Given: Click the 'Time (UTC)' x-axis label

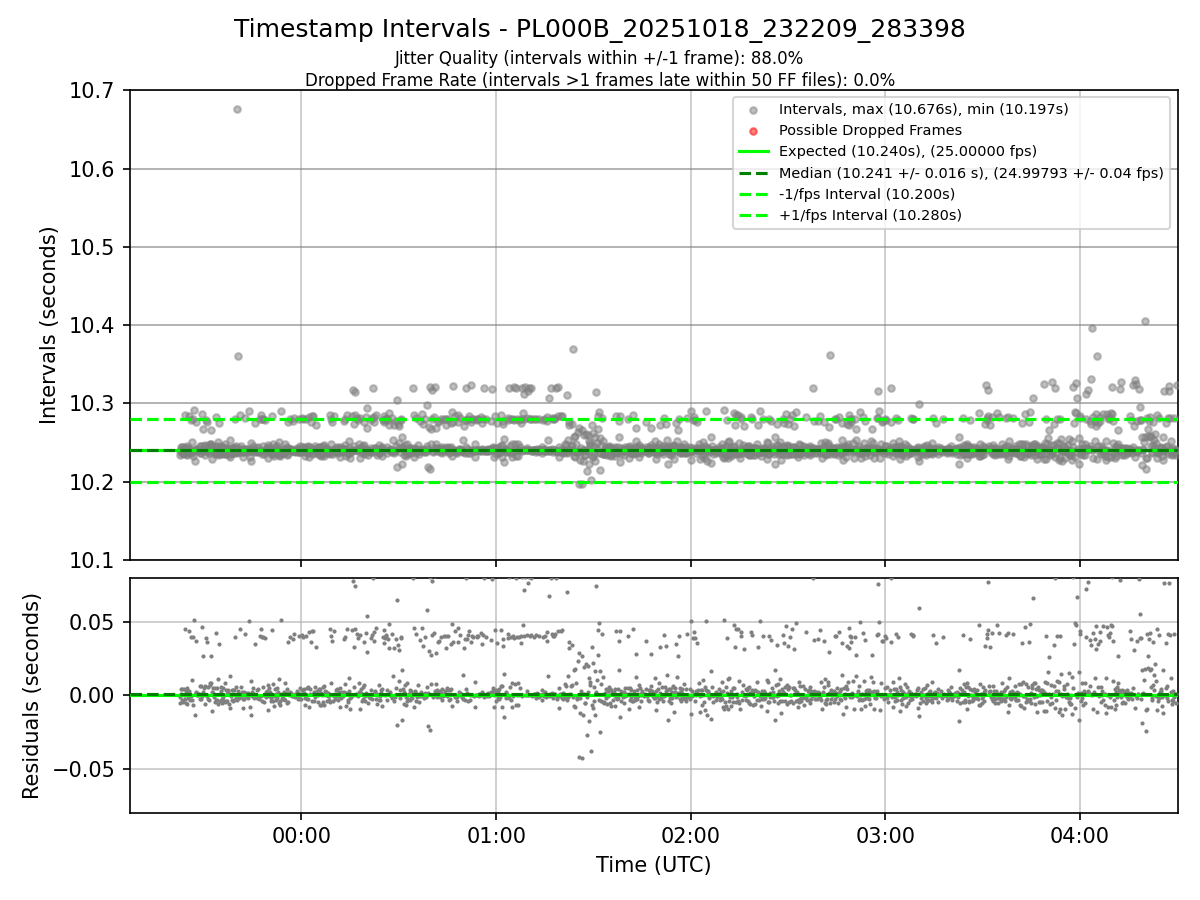Looking at the screenshot, I should [x=653, y=865].
